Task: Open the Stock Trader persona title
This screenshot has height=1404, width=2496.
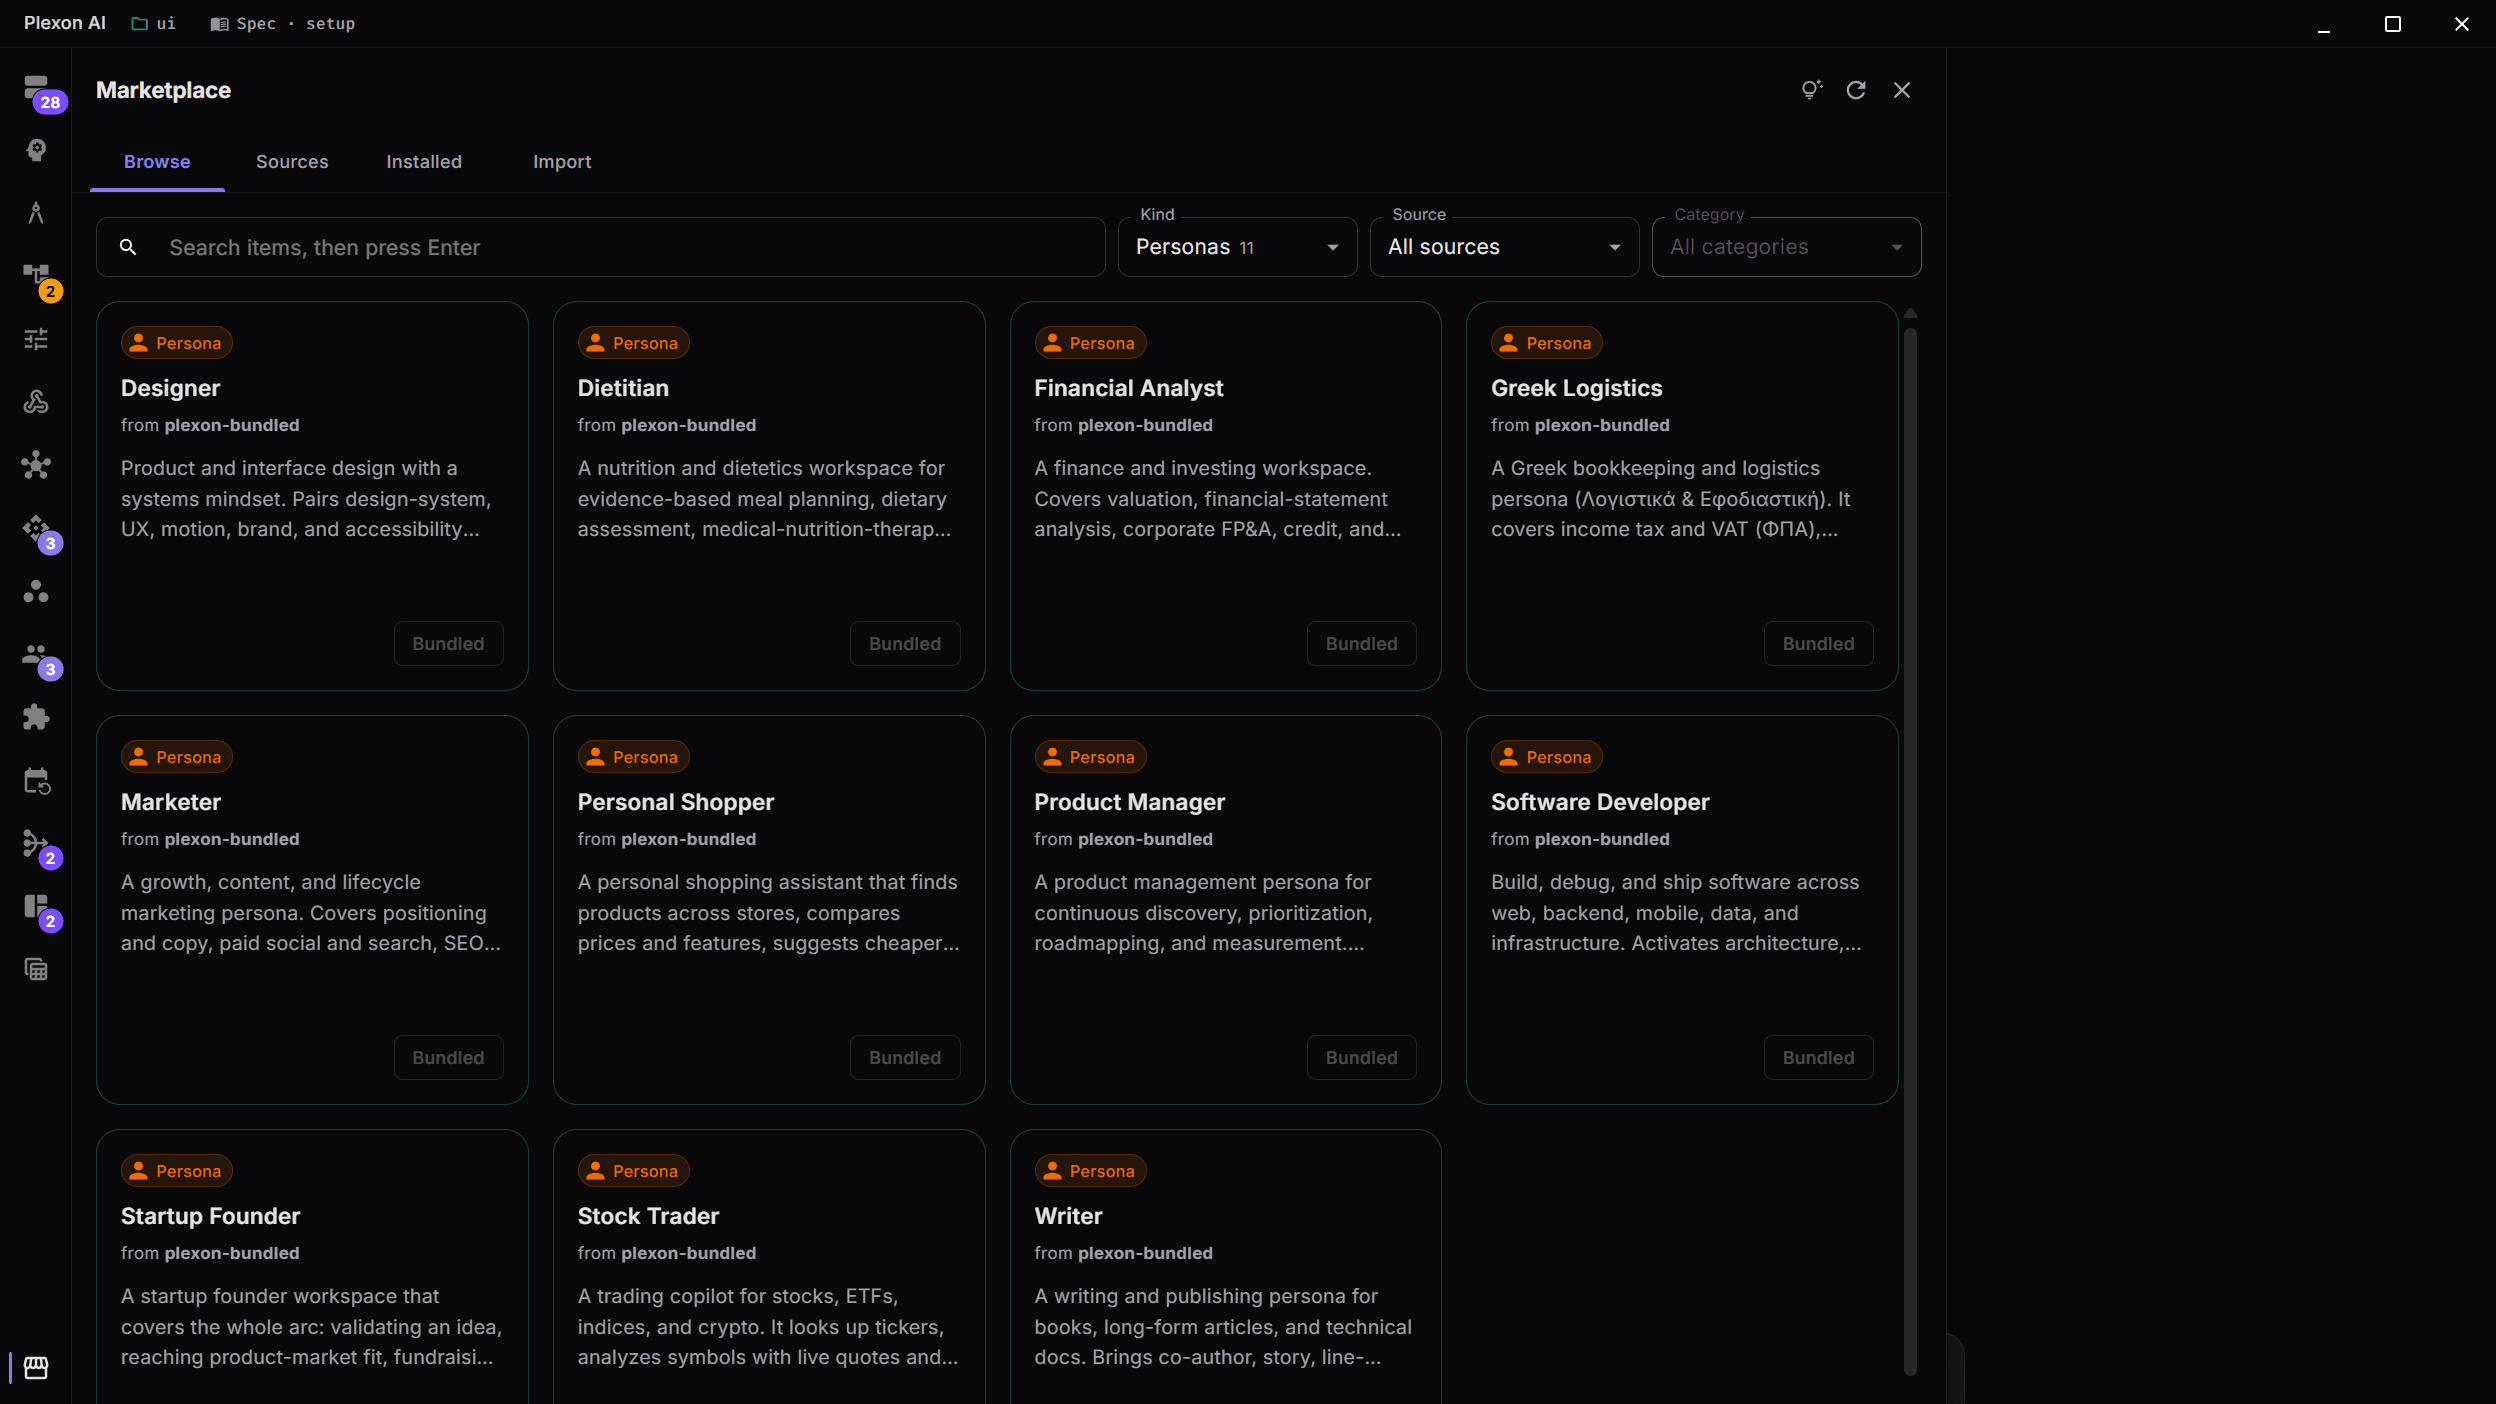Action: [648, 1216]
